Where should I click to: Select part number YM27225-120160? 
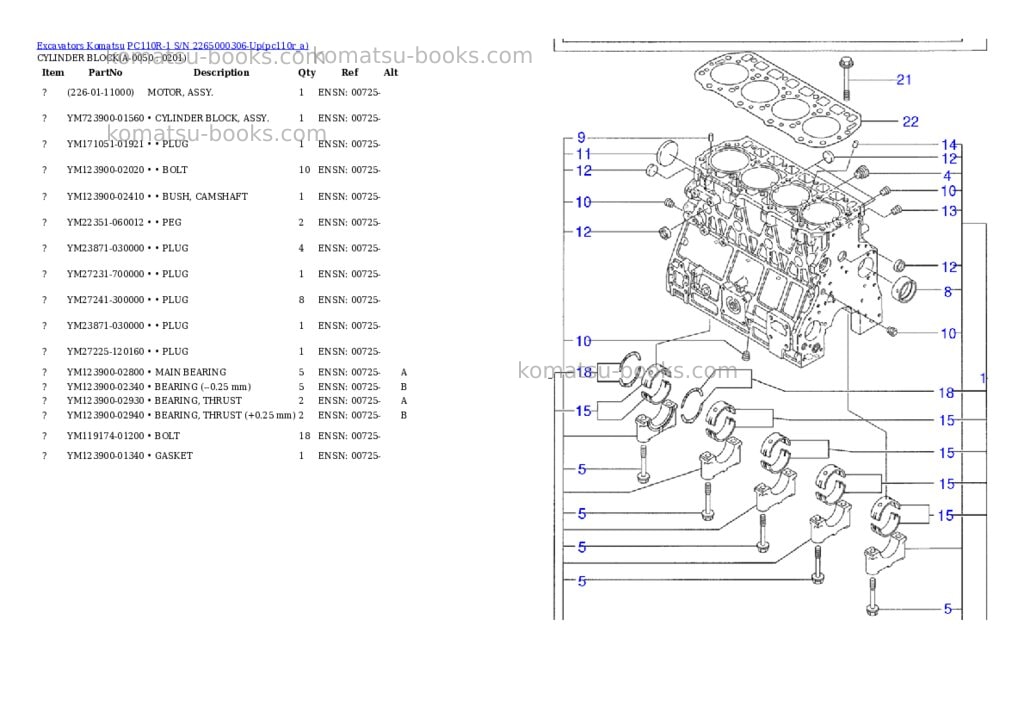pyautogui.click(x=105, y=351)
